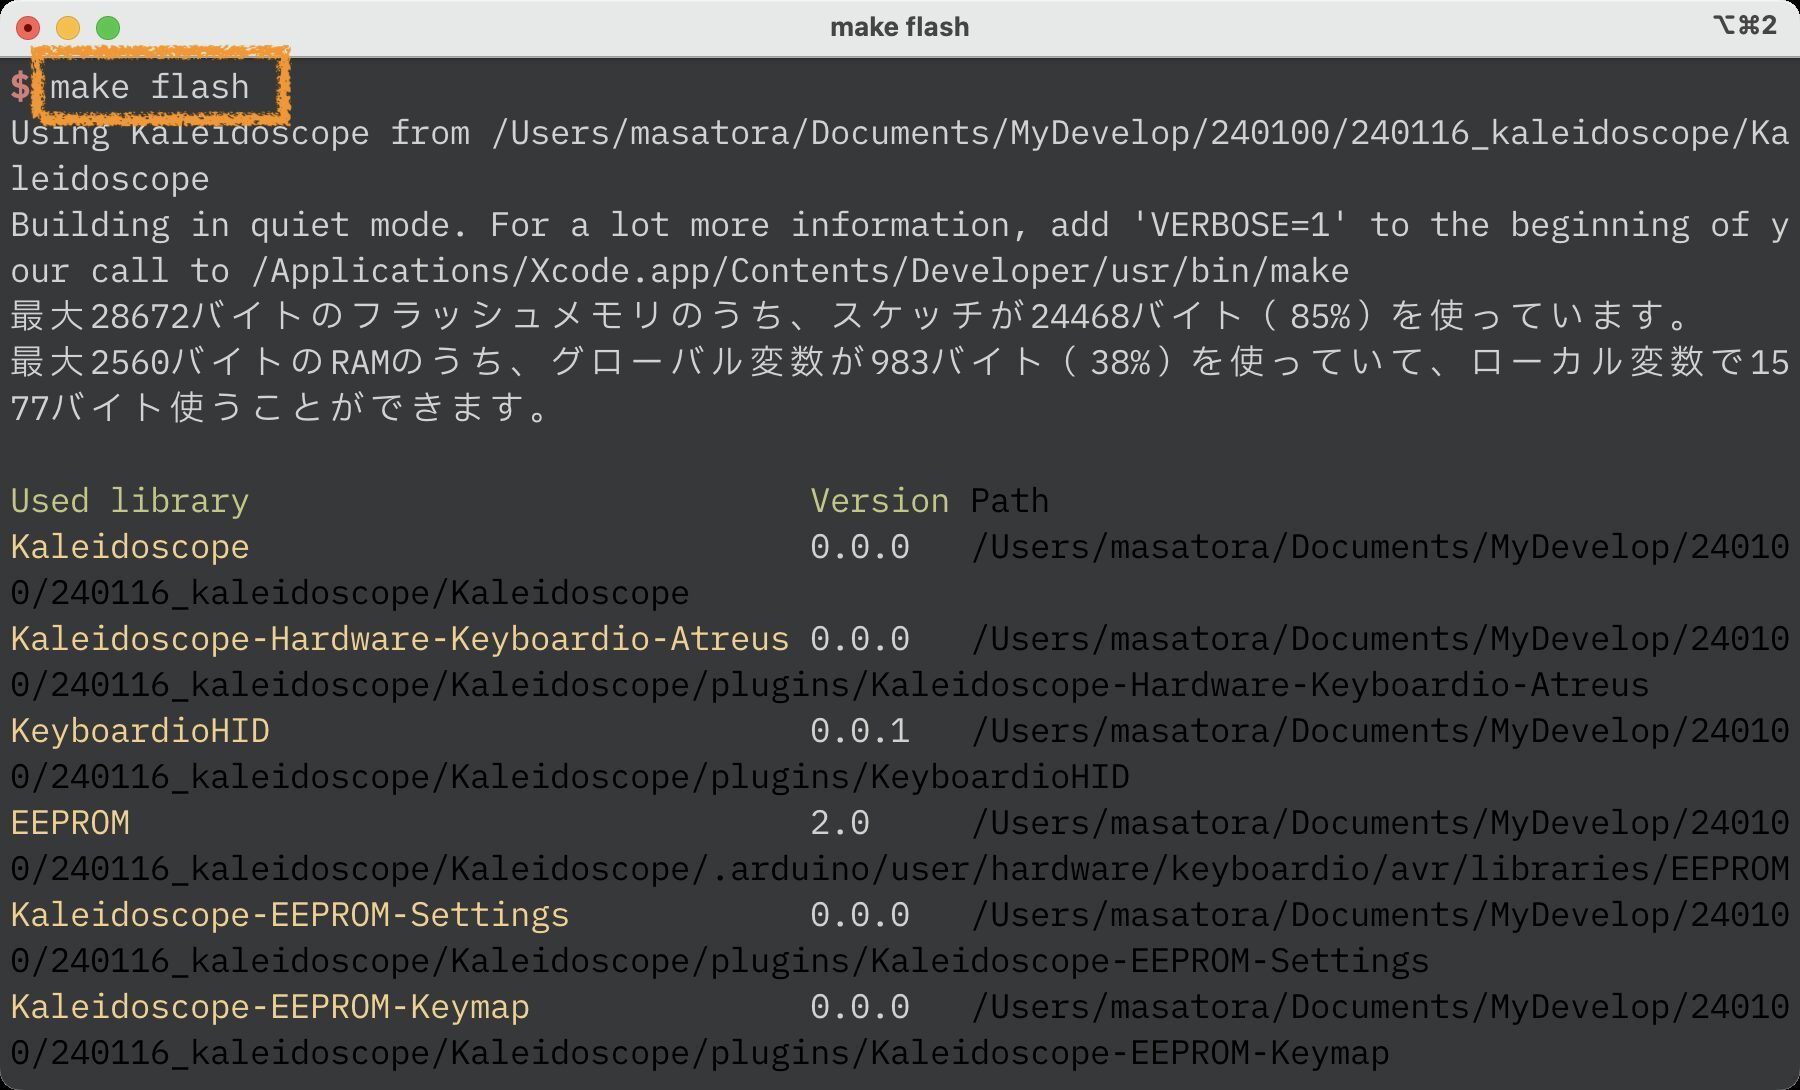The width and height of the screenshot is (1800, 1090).
Task: Click version 0.0.0 in Kaleidoscope-EEPROM-Settings row
Action: [860, 915]
